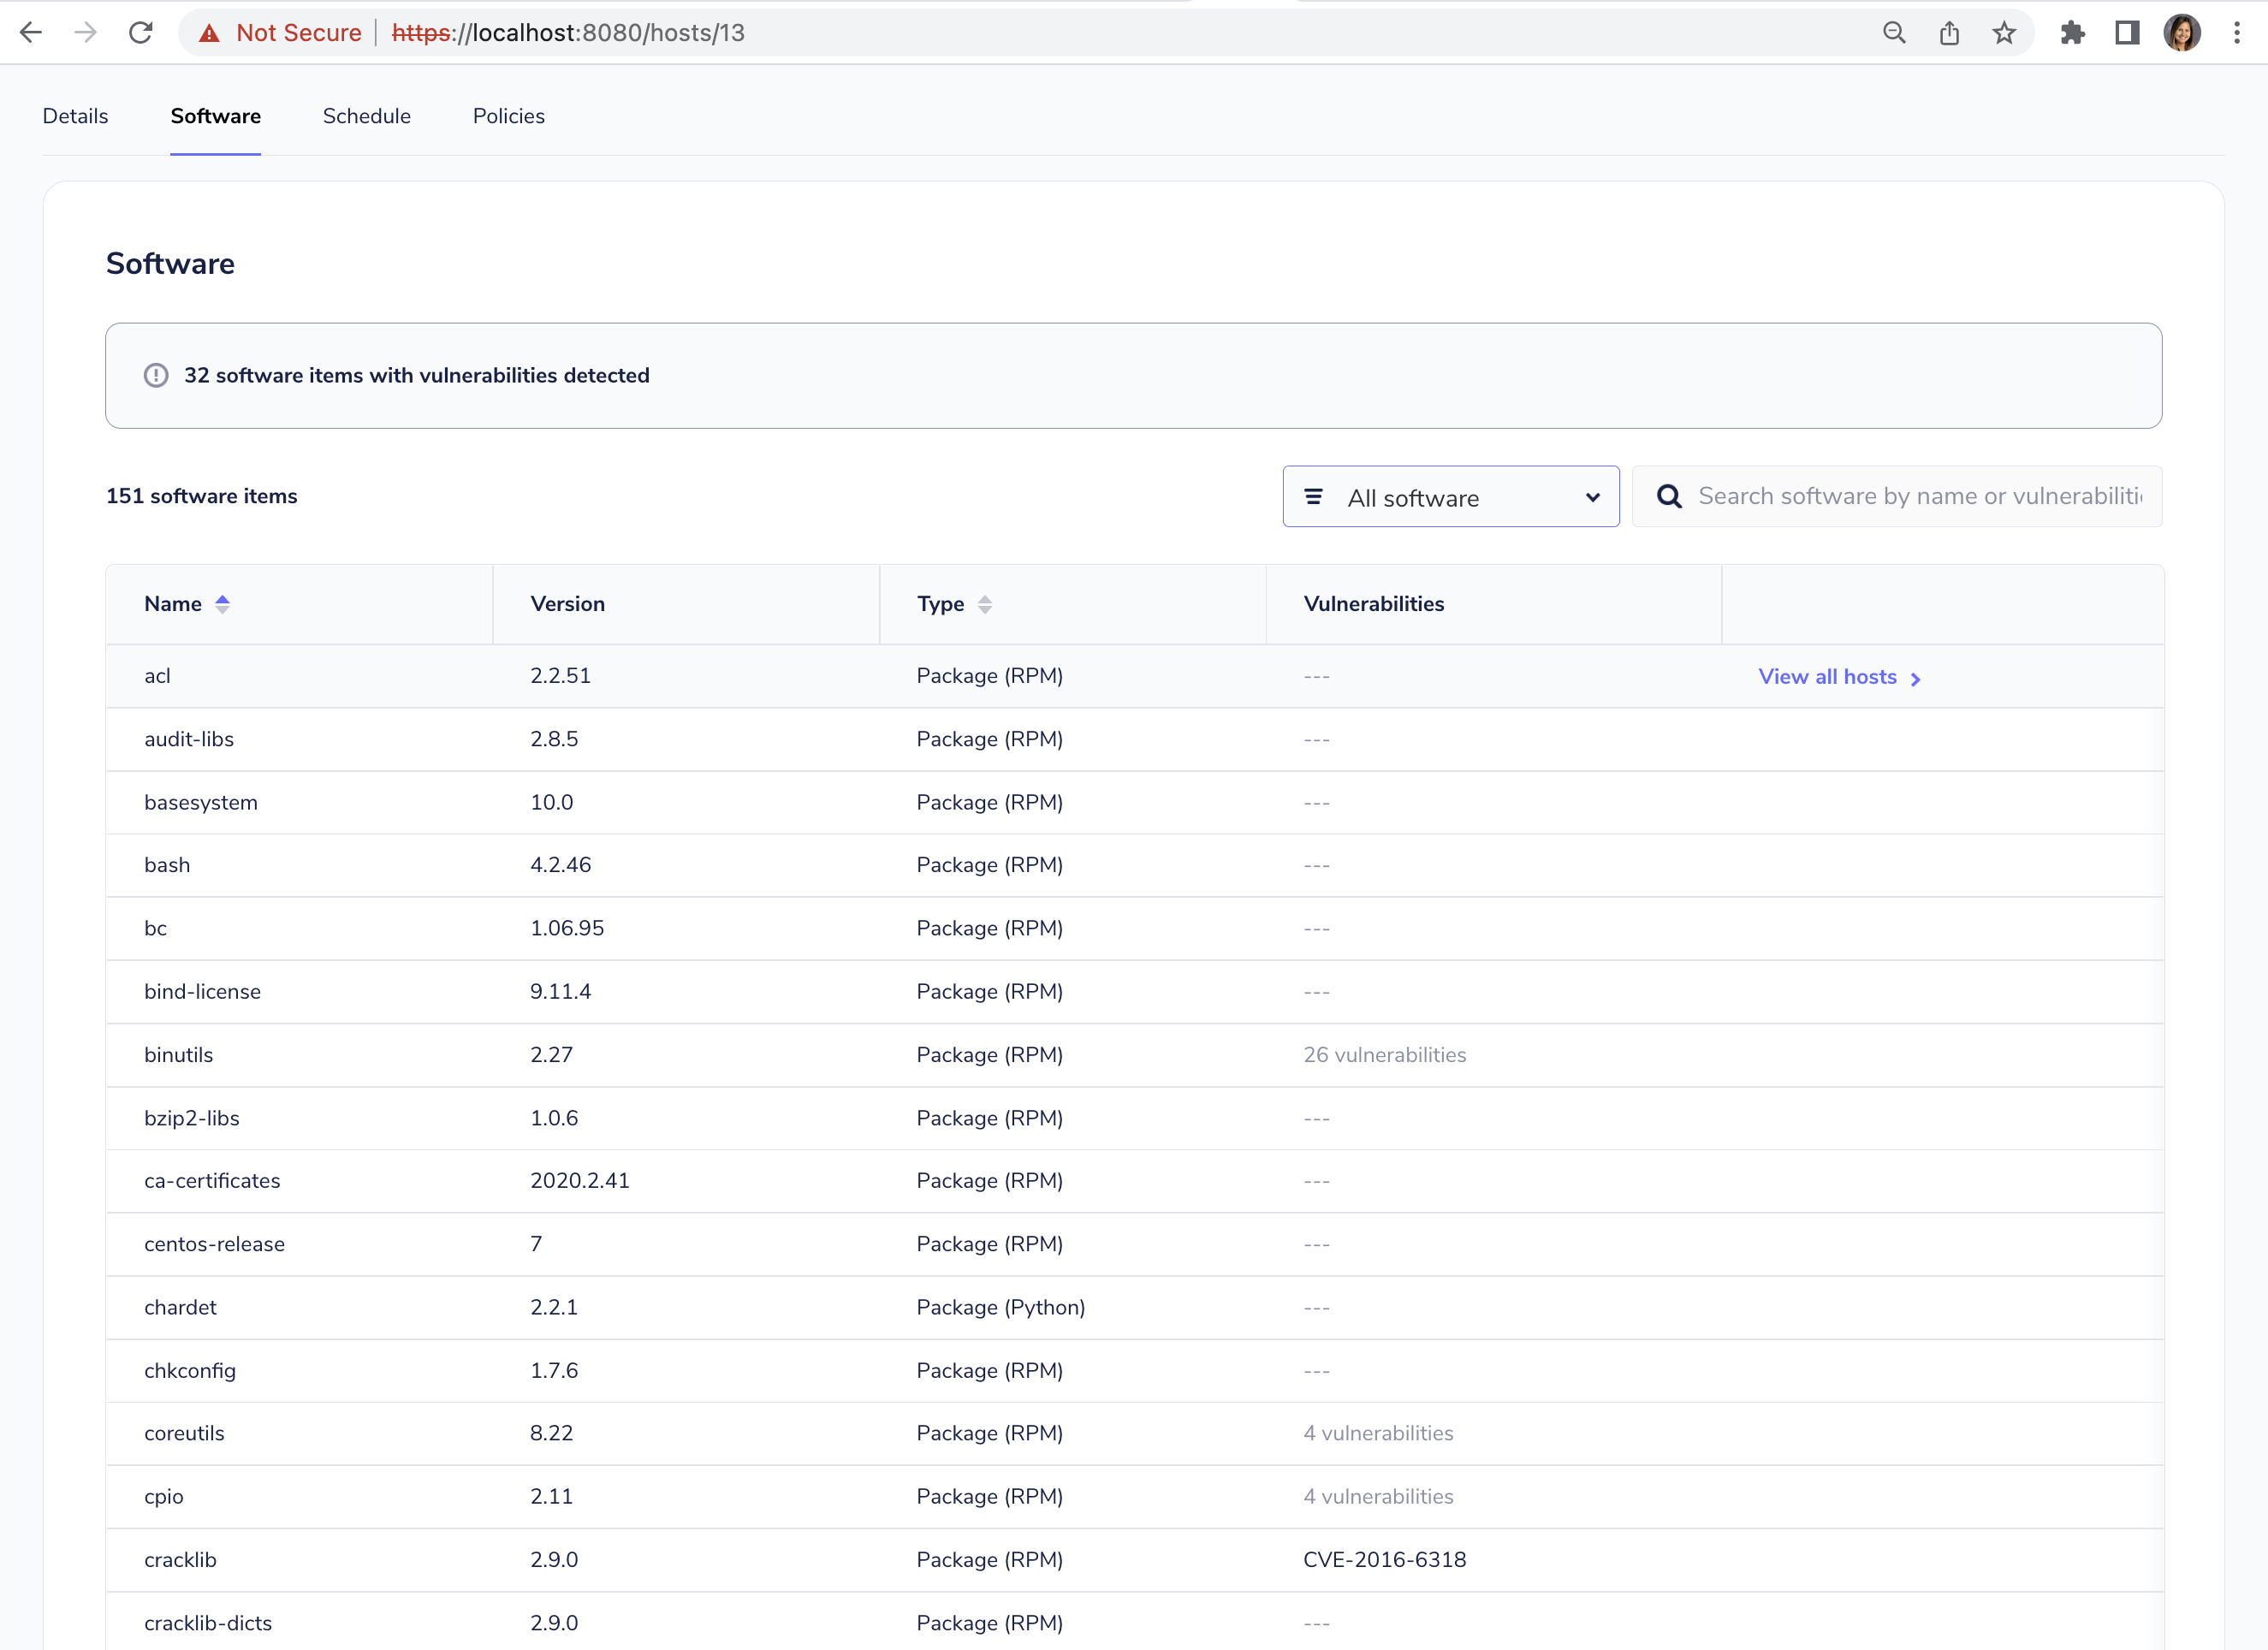The image size is (2268, 1650).
Task: Open the dropdown arrow on software filter
Action: 1591,496
